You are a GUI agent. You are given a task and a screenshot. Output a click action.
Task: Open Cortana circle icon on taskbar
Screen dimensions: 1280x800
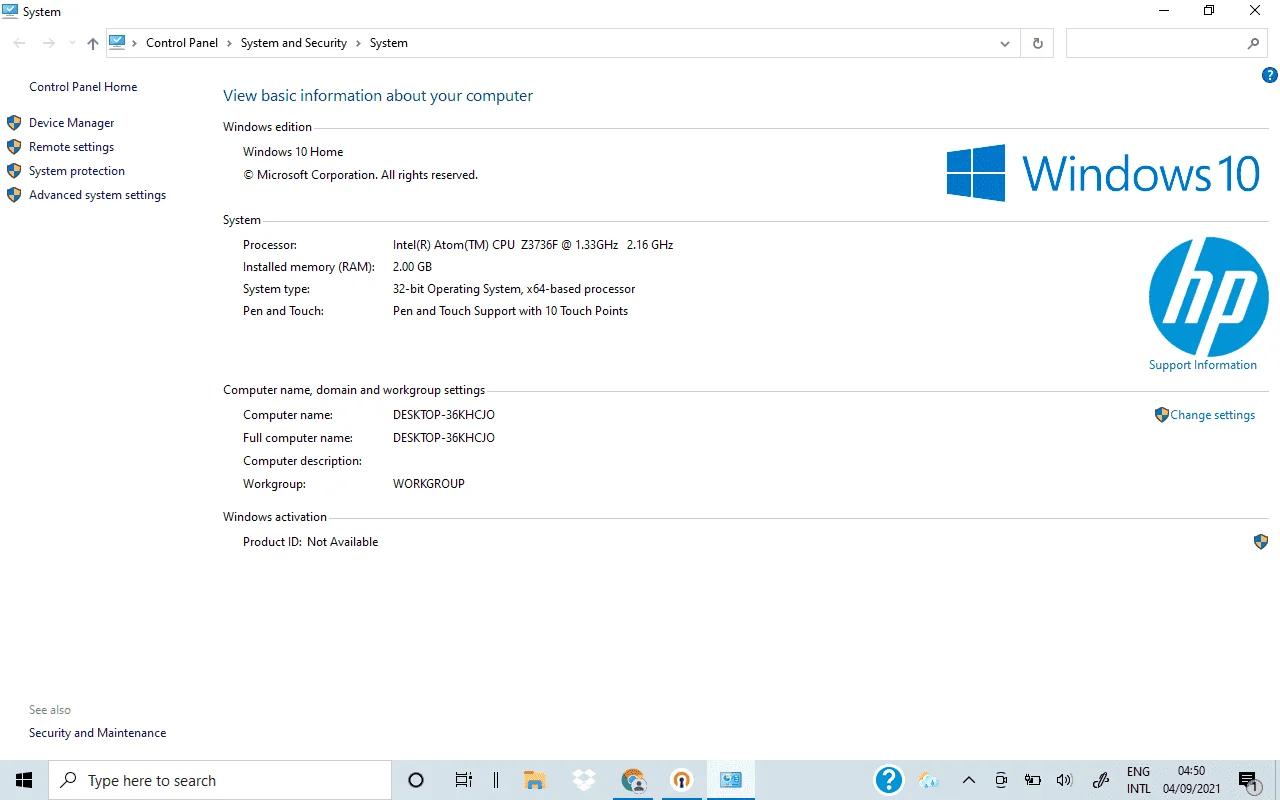point(416,780)
